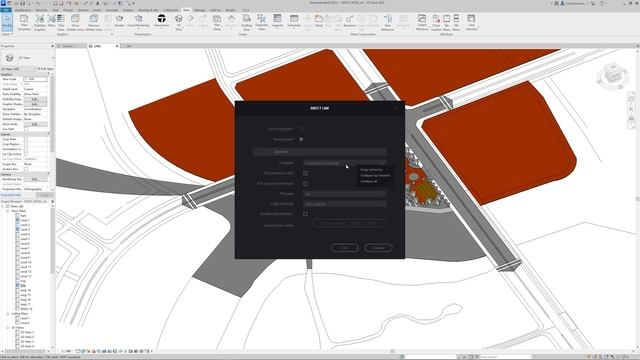
Task: Open Render in Cloud tool
Action: pos(139,20)
